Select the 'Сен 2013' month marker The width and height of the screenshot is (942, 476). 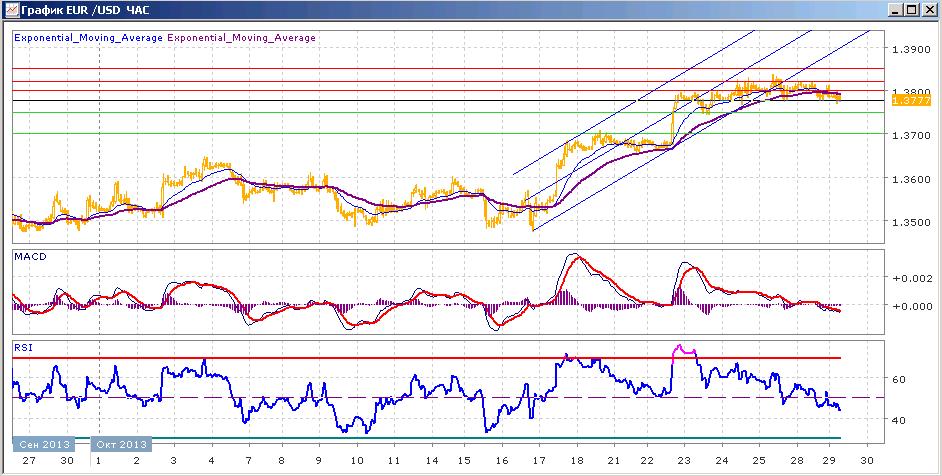click(x=44, y=445)
